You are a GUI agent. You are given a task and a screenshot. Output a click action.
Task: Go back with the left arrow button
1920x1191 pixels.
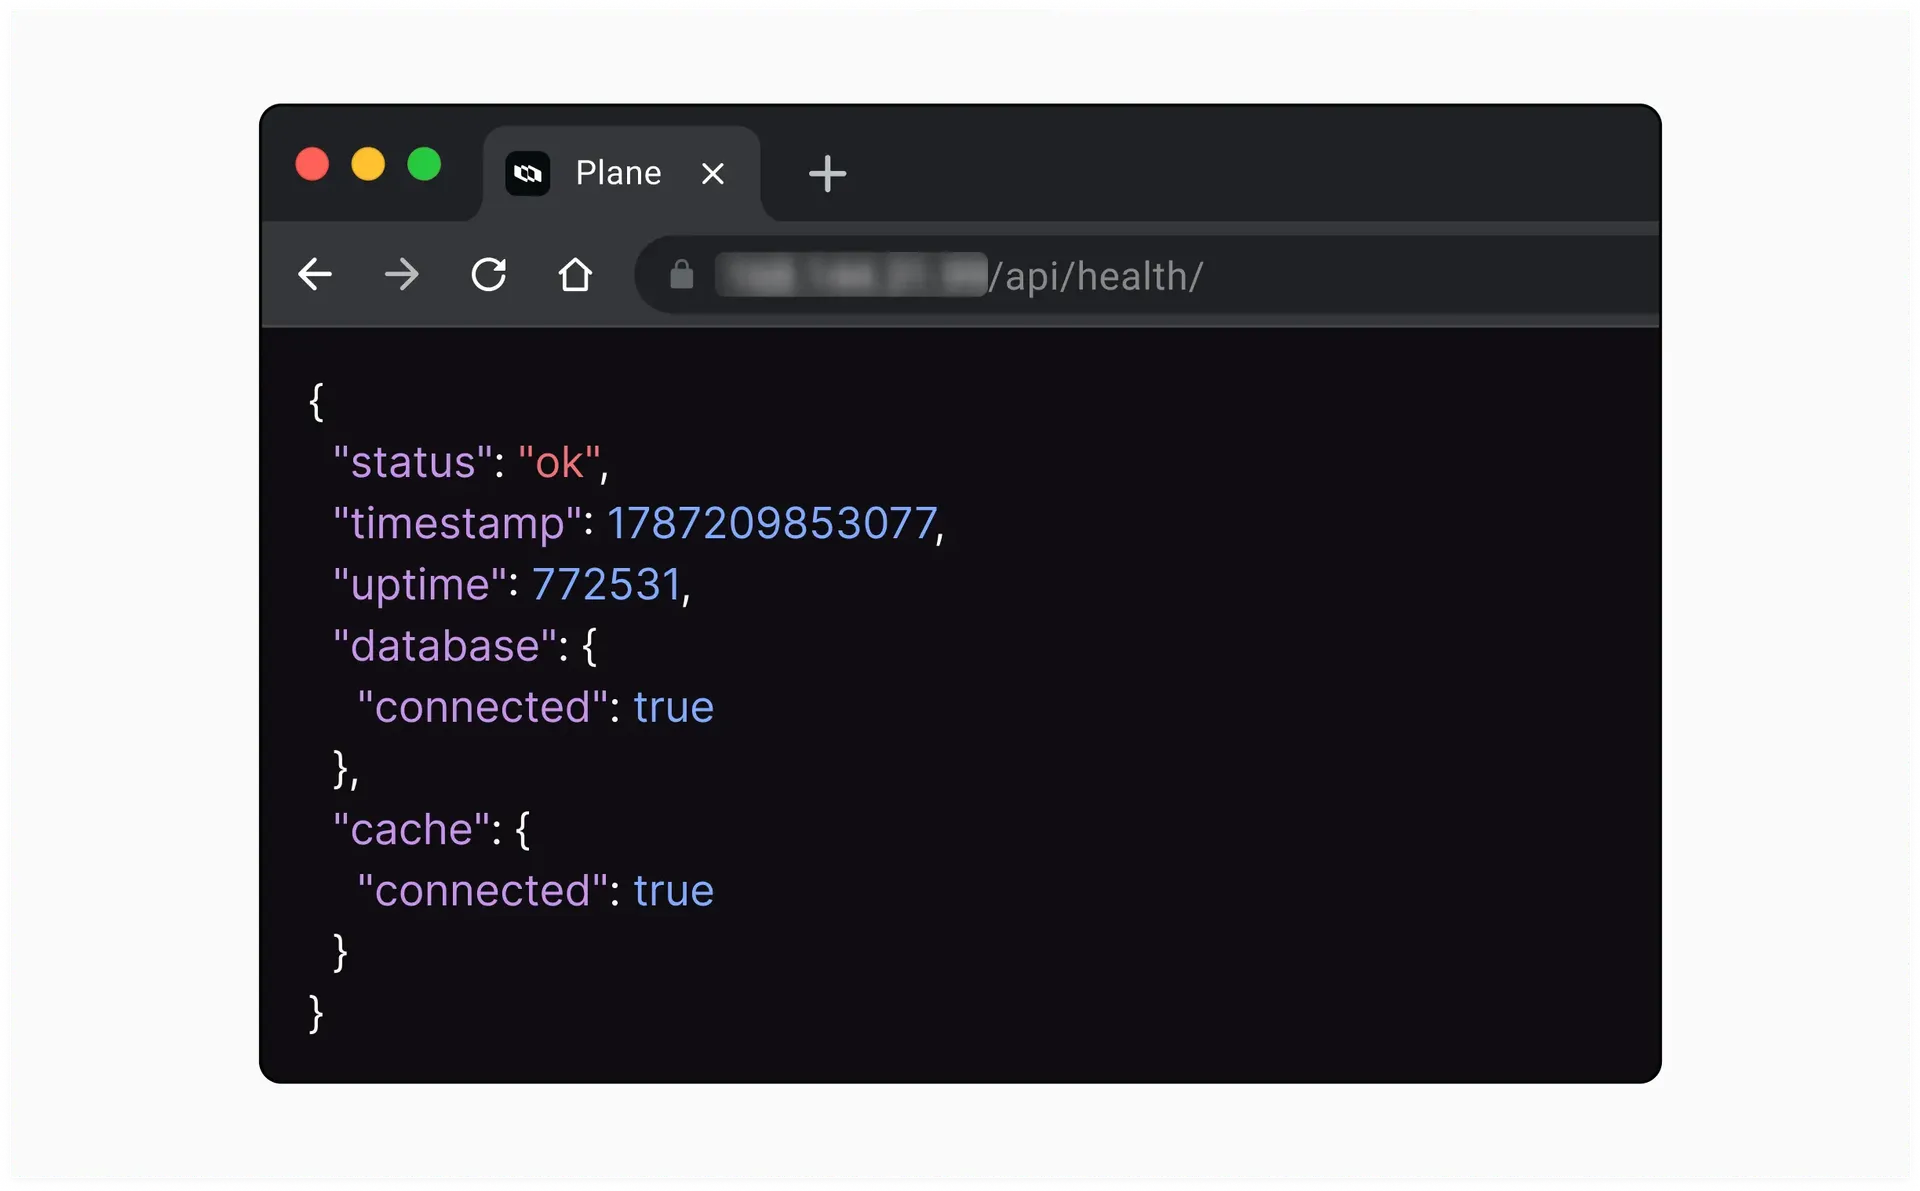[x=315, y=274]
